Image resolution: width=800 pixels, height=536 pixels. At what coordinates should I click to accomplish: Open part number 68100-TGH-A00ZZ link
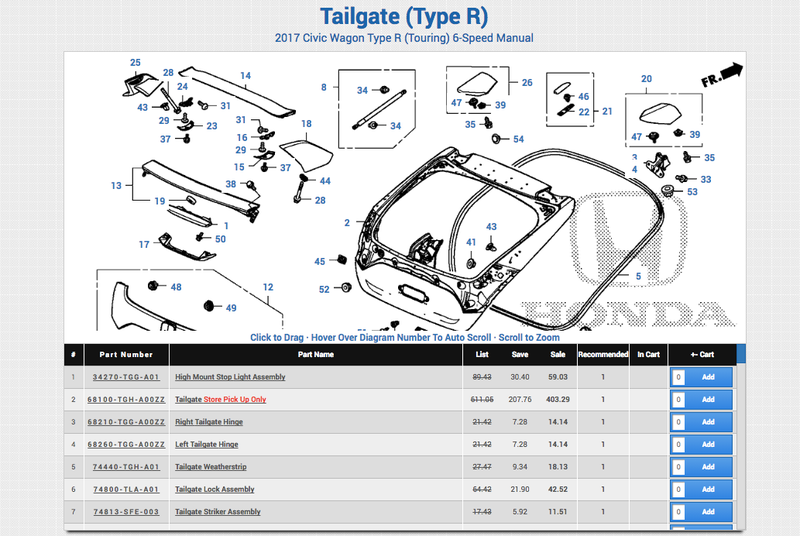pos(126,399)
